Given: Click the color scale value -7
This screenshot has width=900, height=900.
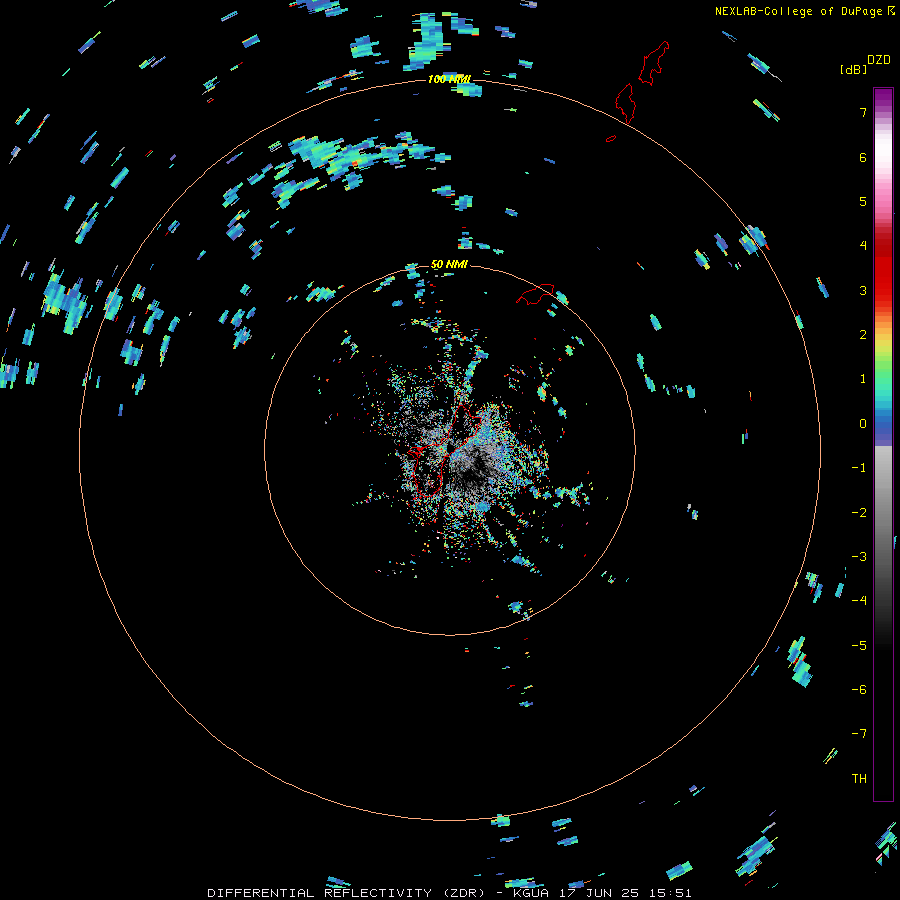Looking at the screenshot, I should point(859,734).
